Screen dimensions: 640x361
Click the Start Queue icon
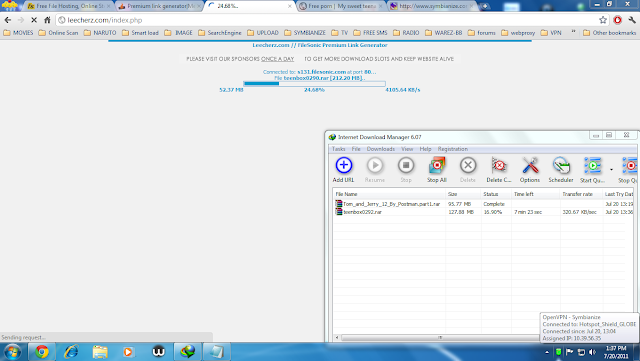(592, 166)
